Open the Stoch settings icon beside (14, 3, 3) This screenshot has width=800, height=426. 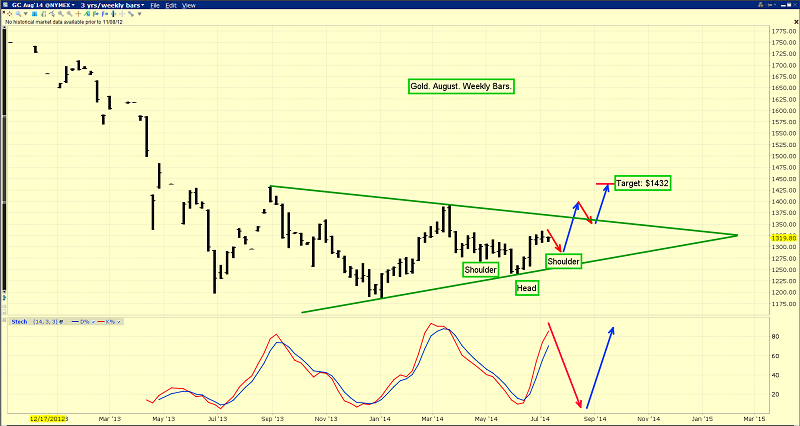61,322
